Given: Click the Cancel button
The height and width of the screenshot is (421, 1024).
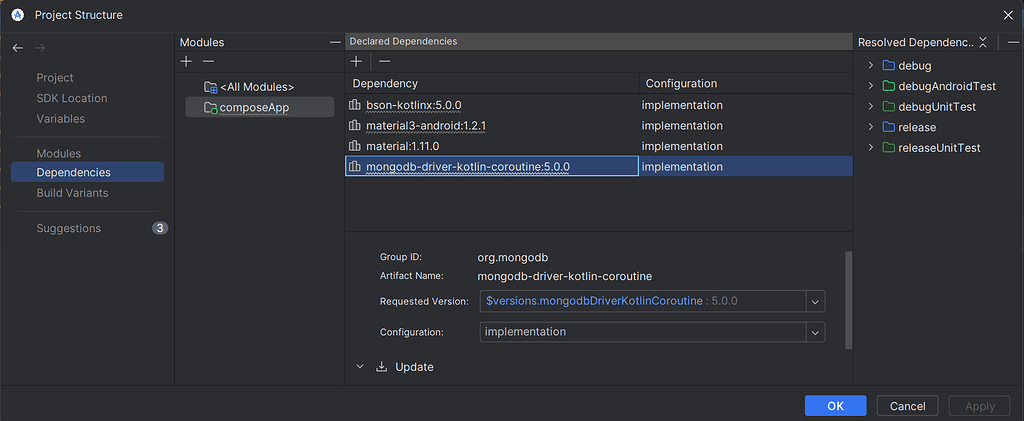Looking at the screenshot, I should [907, 406].
